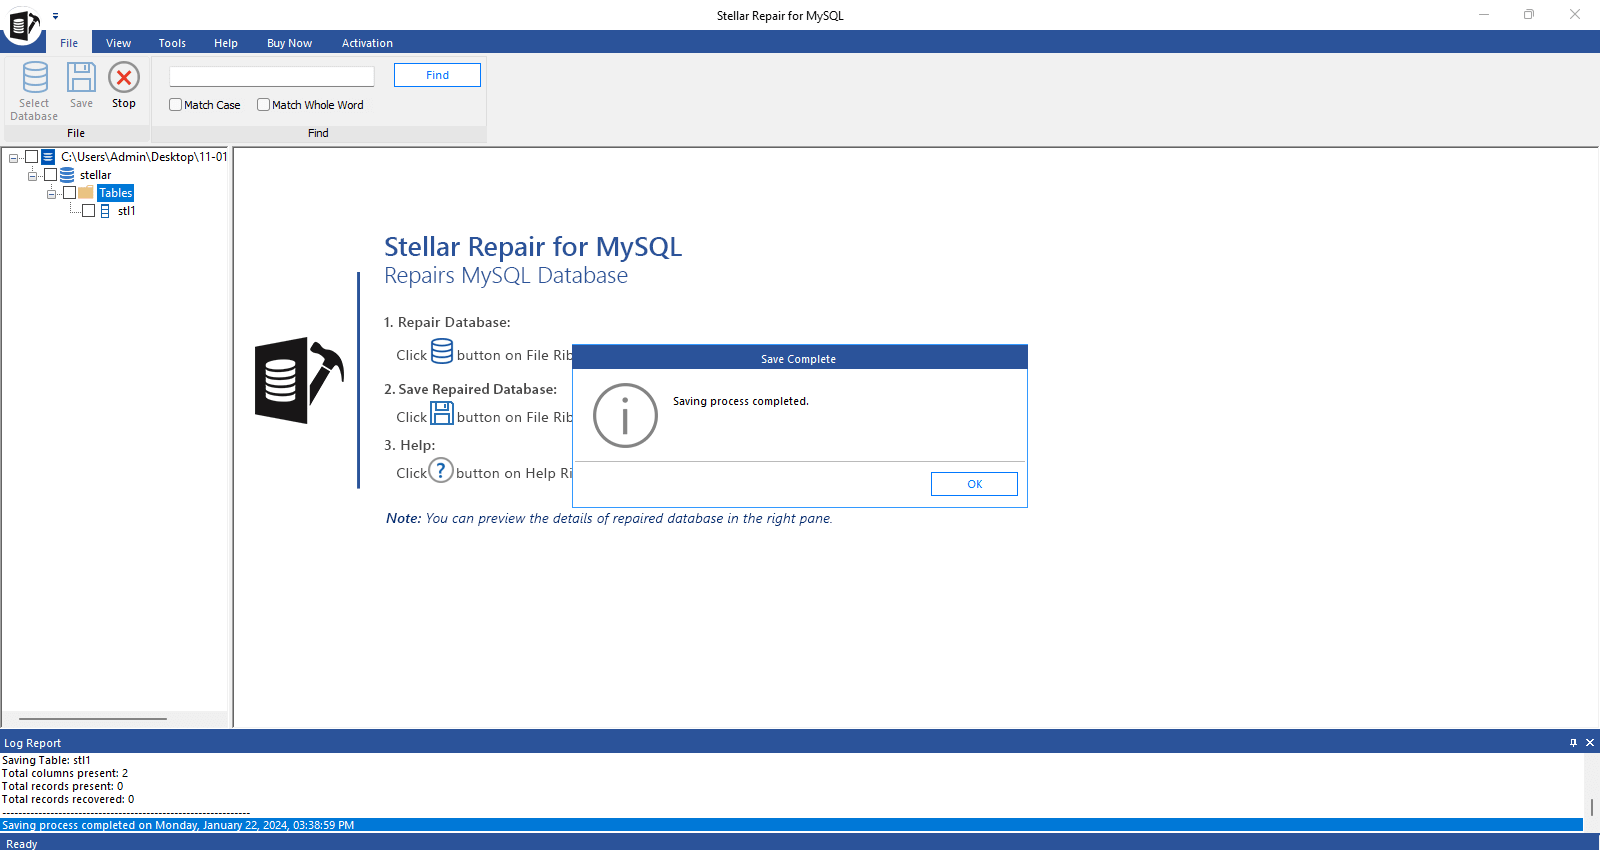Viewport: 1600px width, 850px height.
Task: Restore down the Stellar Repair window
Action: pos(1529,15)
